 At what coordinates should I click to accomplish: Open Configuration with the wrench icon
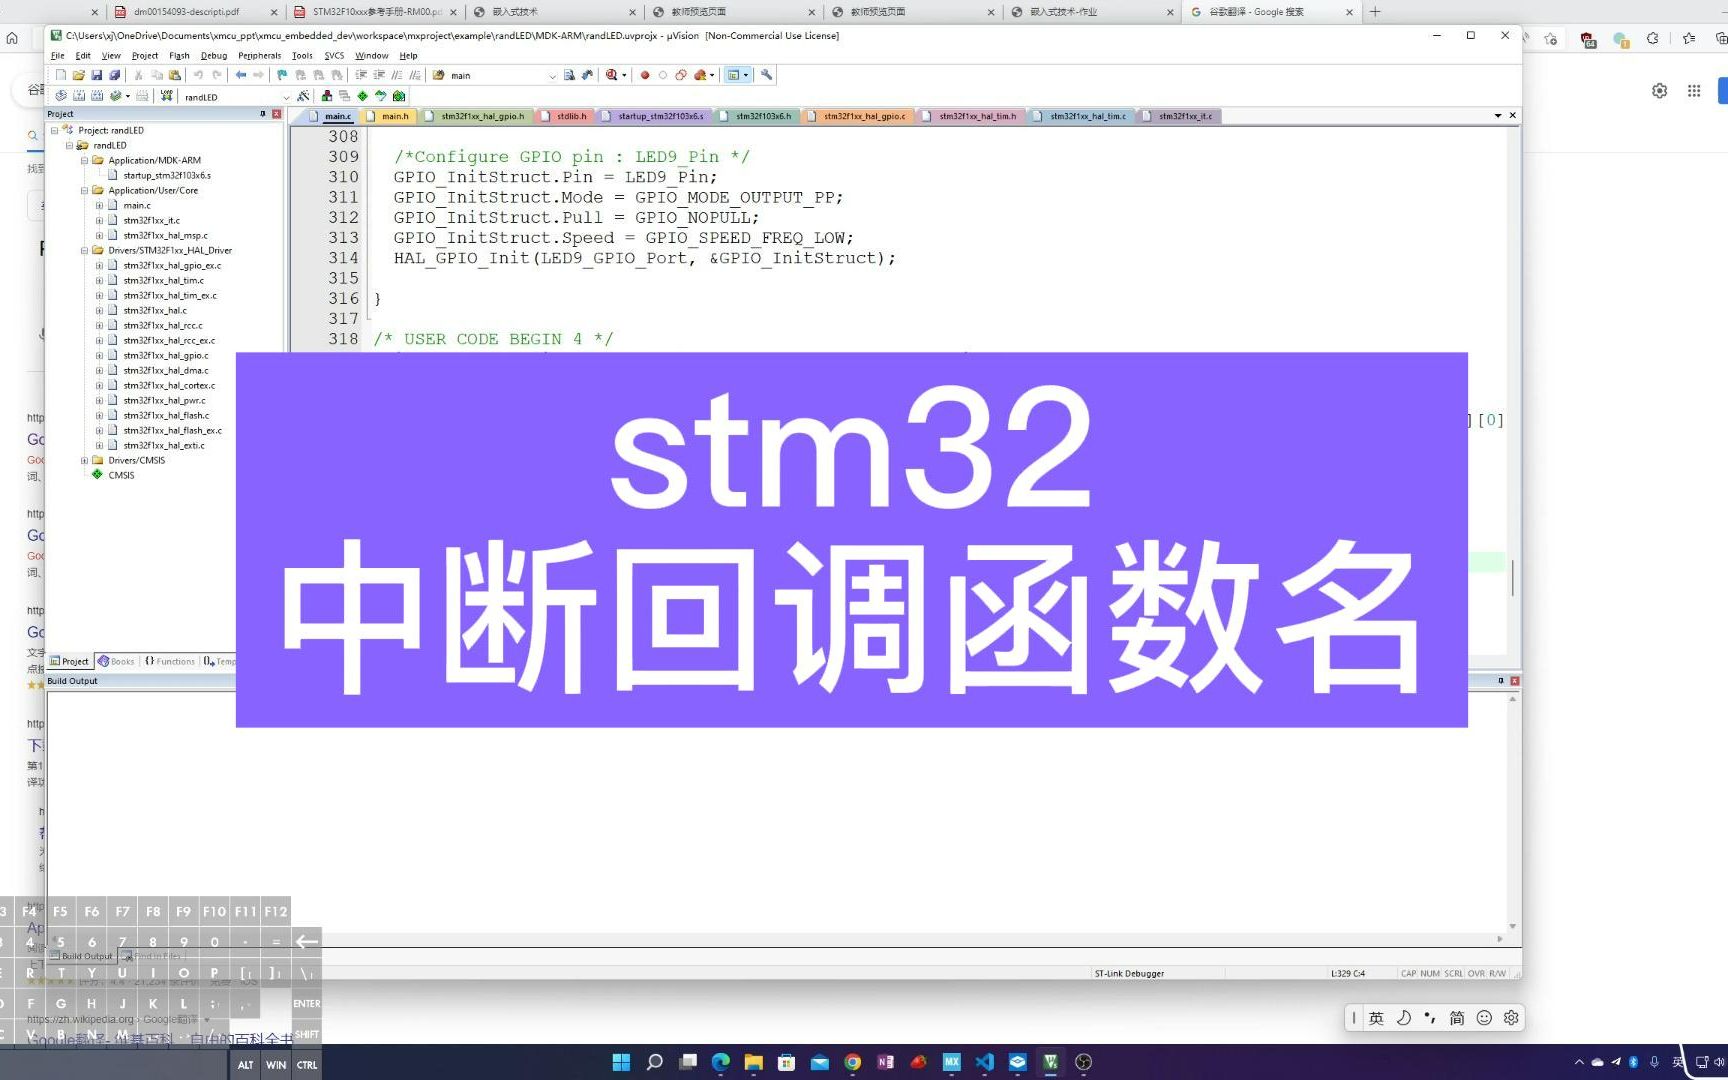(x=767, y=75)
